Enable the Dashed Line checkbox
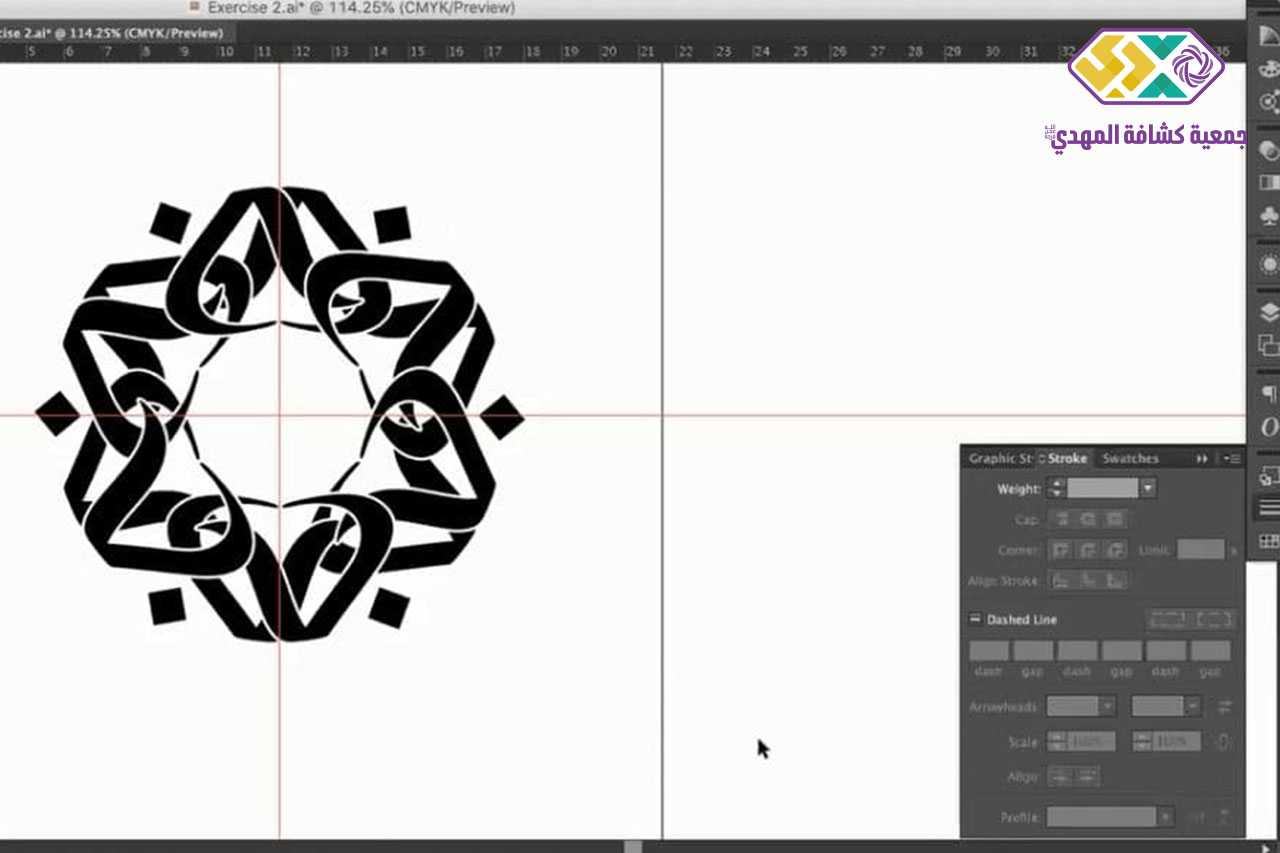Viewport: 1280px width, 853px height. (975, 619)
